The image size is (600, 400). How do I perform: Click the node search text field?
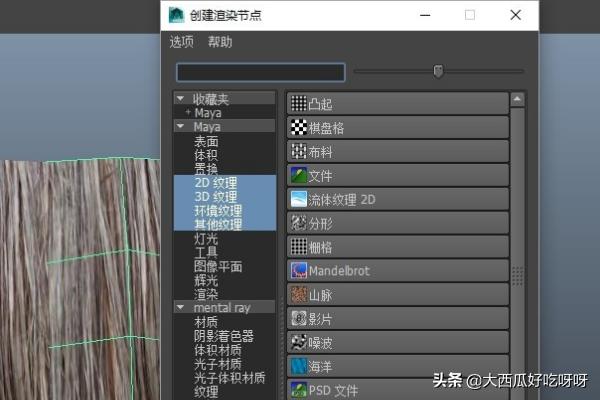point(260,72)
